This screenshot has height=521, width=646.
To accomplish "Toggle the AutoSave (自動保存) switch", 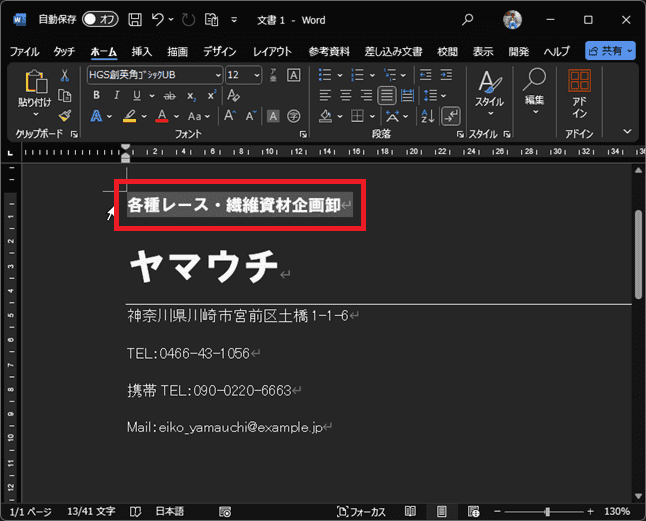I will coord(98,19).
